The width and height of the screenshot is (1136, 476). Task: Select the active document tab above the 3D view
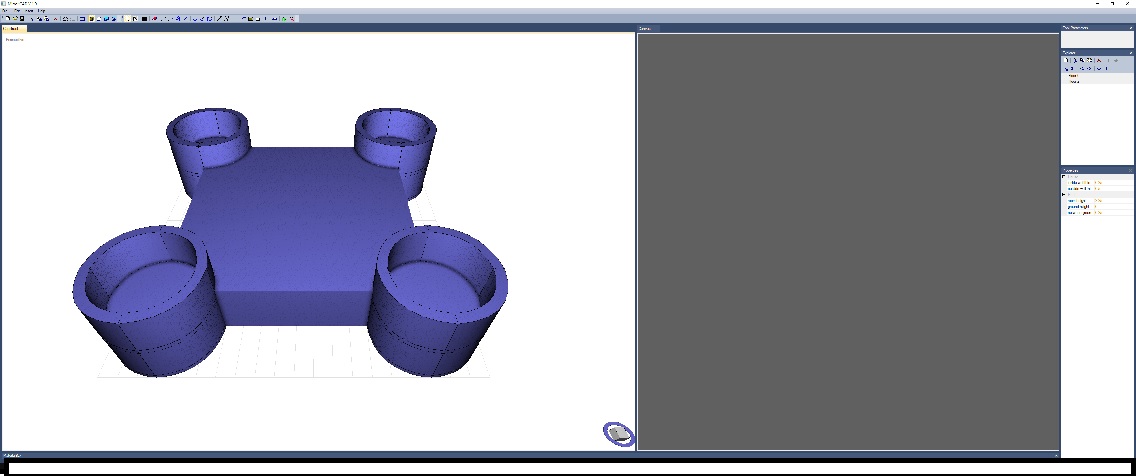(14, 28)
